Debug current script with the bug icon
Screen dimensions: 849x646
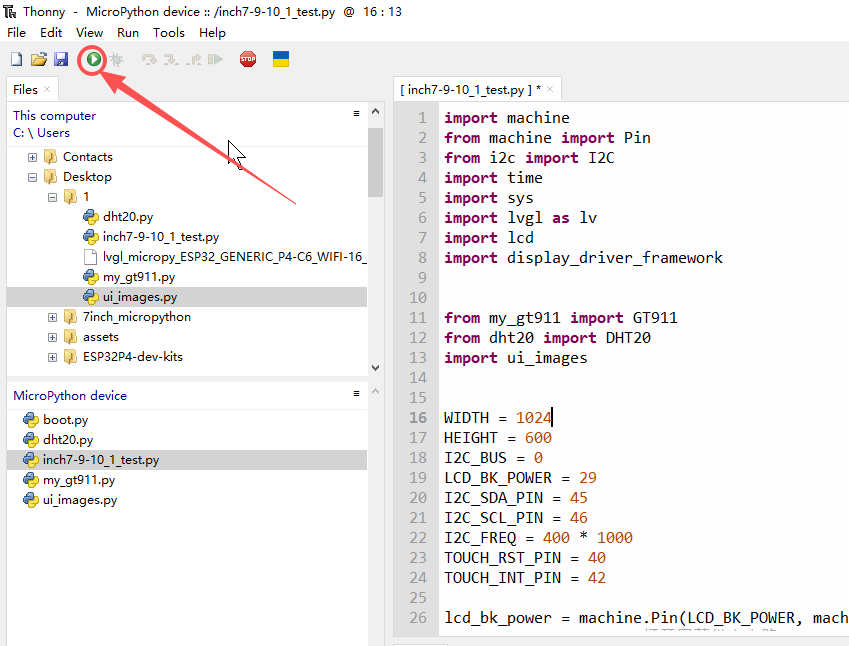point(116,59)
